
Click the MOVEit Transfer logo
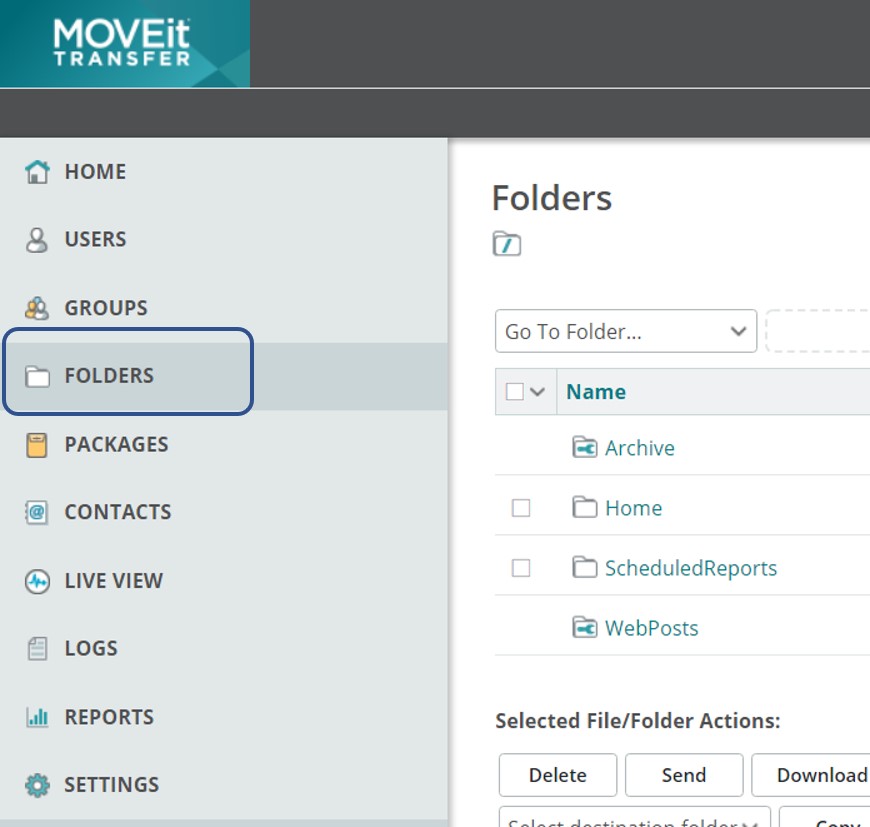(x=124, y=43)
